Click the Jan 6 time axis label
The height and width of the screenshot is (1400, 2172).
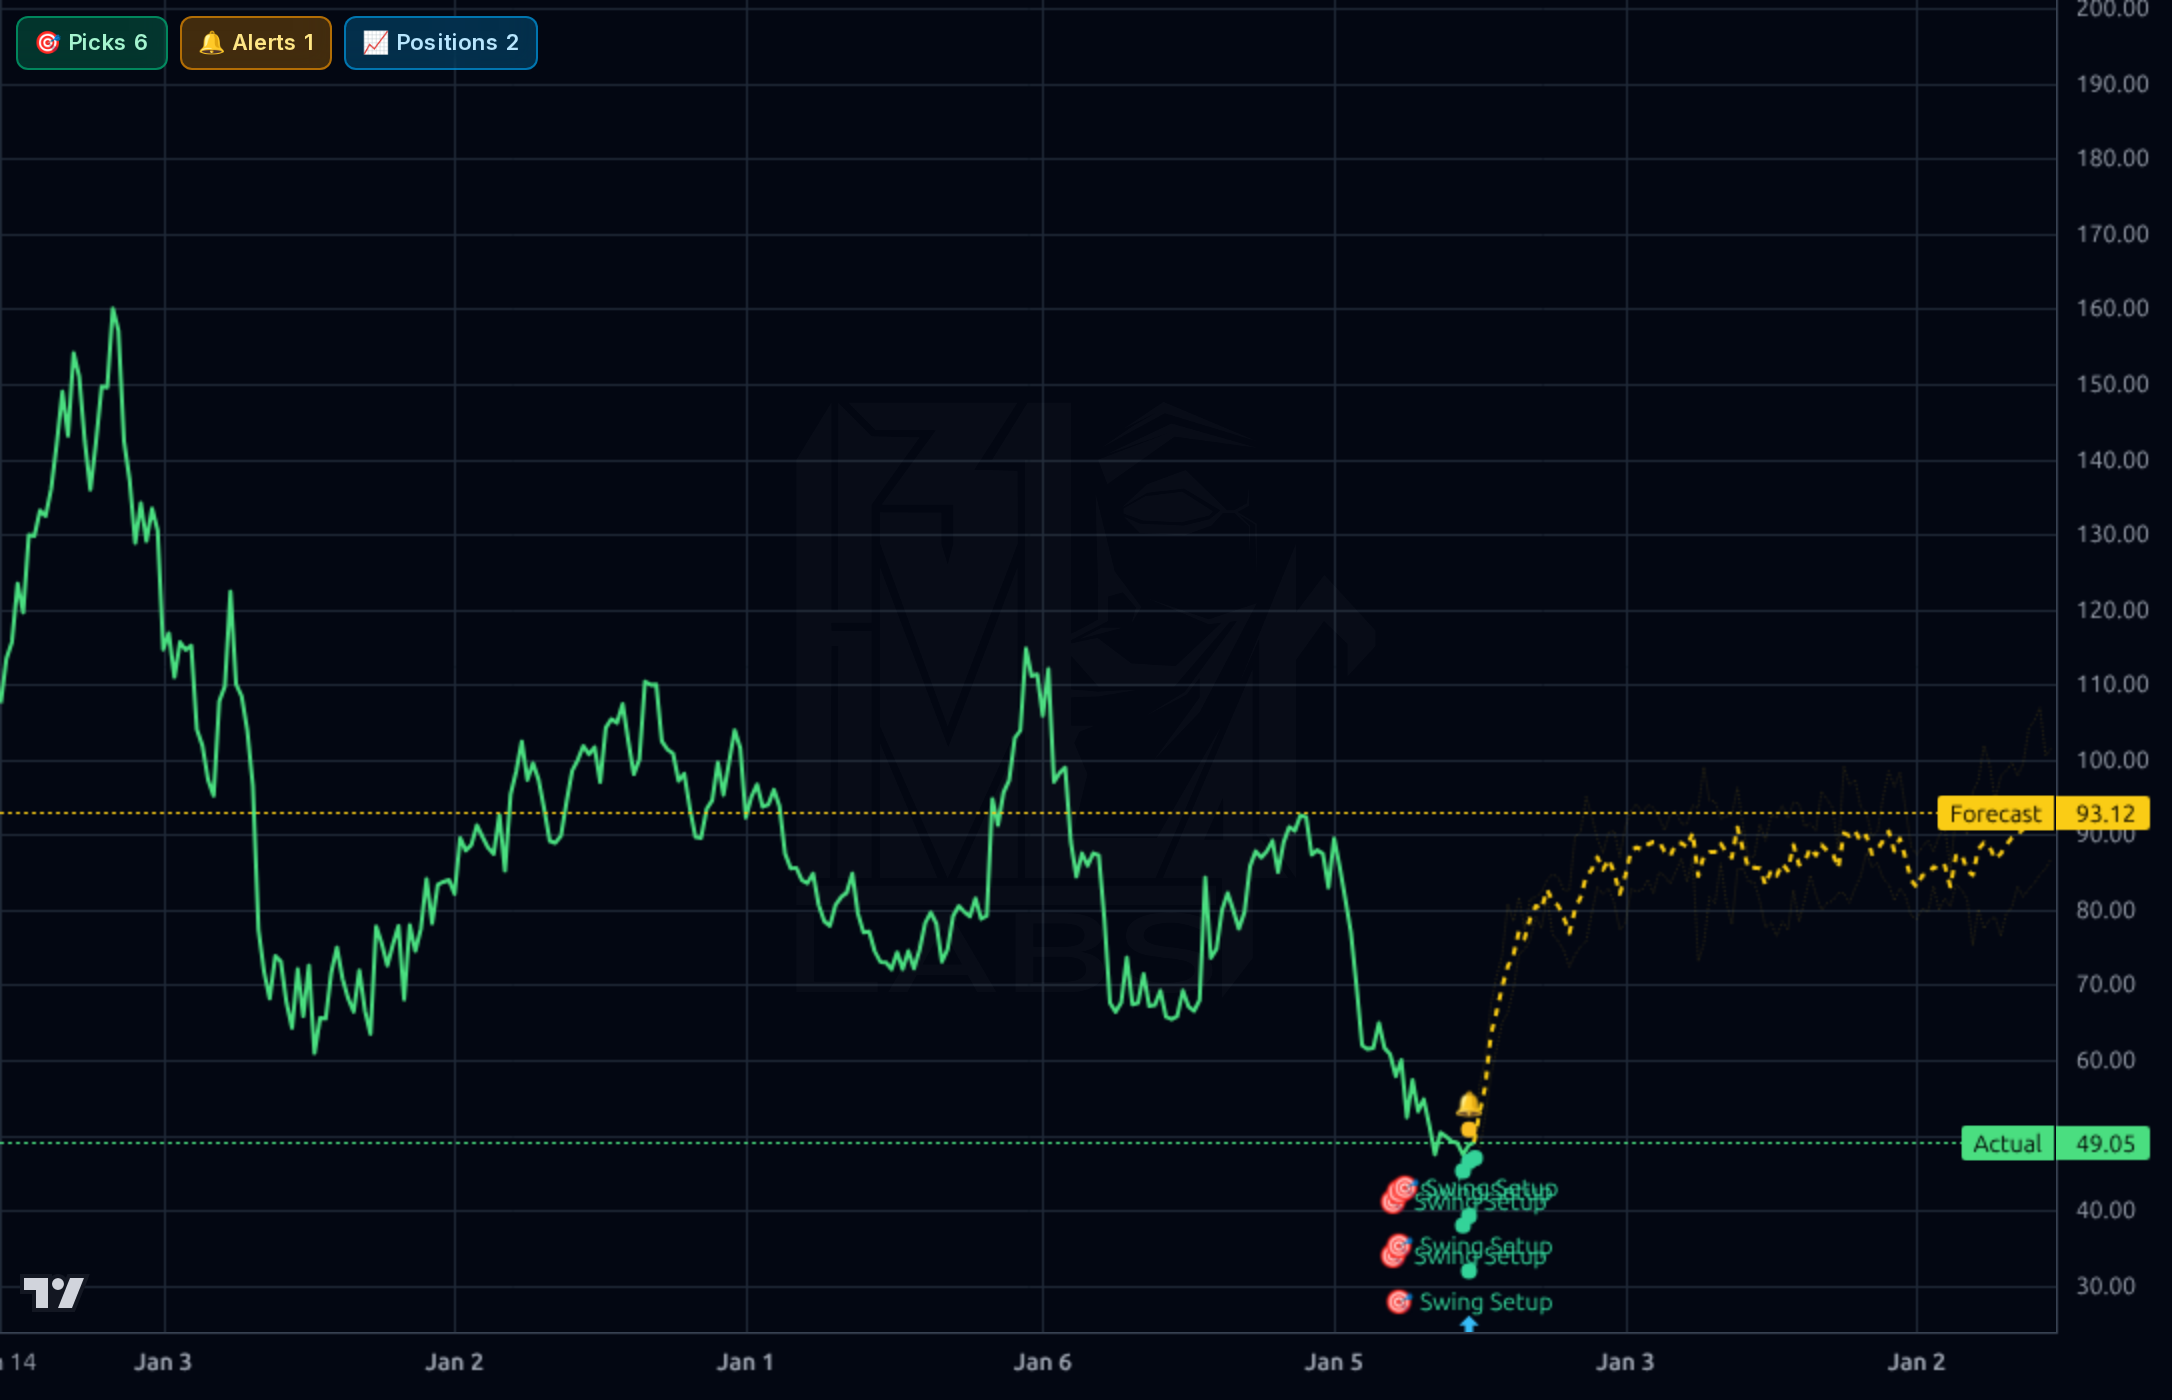(x=1042, y=1362)
